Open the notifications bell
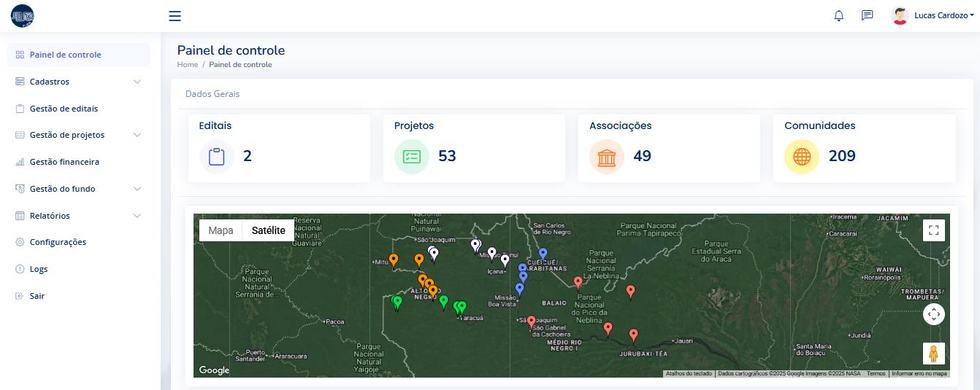This screenshot has height=390, width=980. coord(839,16)
